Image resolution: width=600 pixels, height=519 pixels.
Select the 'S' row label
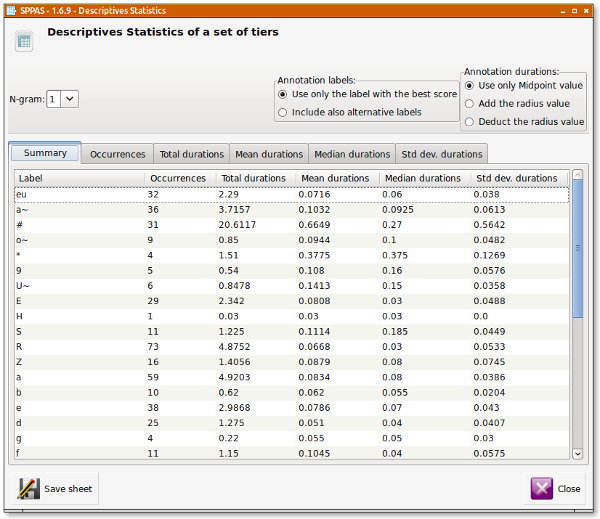click(x=19, y=331)
